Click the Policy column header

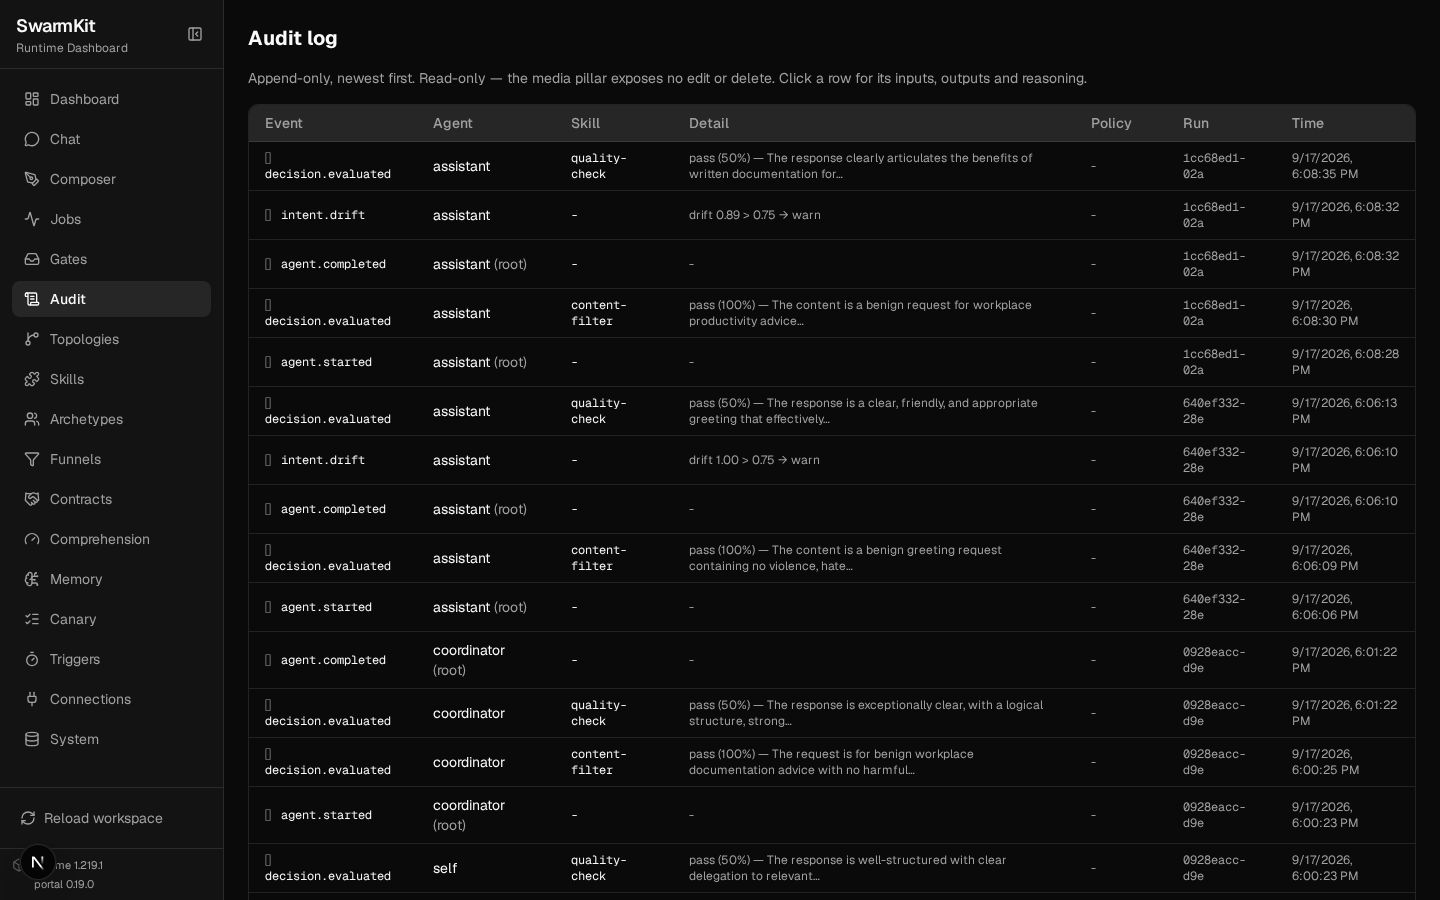coord(1111,123)
